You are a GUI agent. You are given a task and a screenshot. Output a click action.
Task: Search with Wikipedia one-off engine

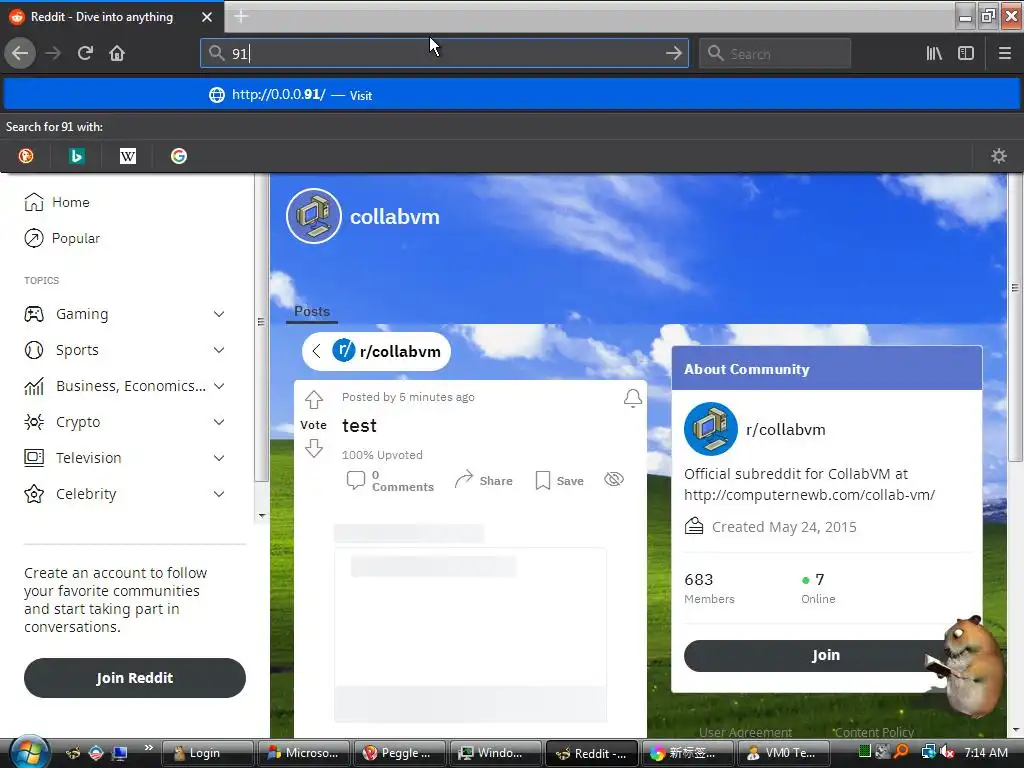tap(128, 155)
